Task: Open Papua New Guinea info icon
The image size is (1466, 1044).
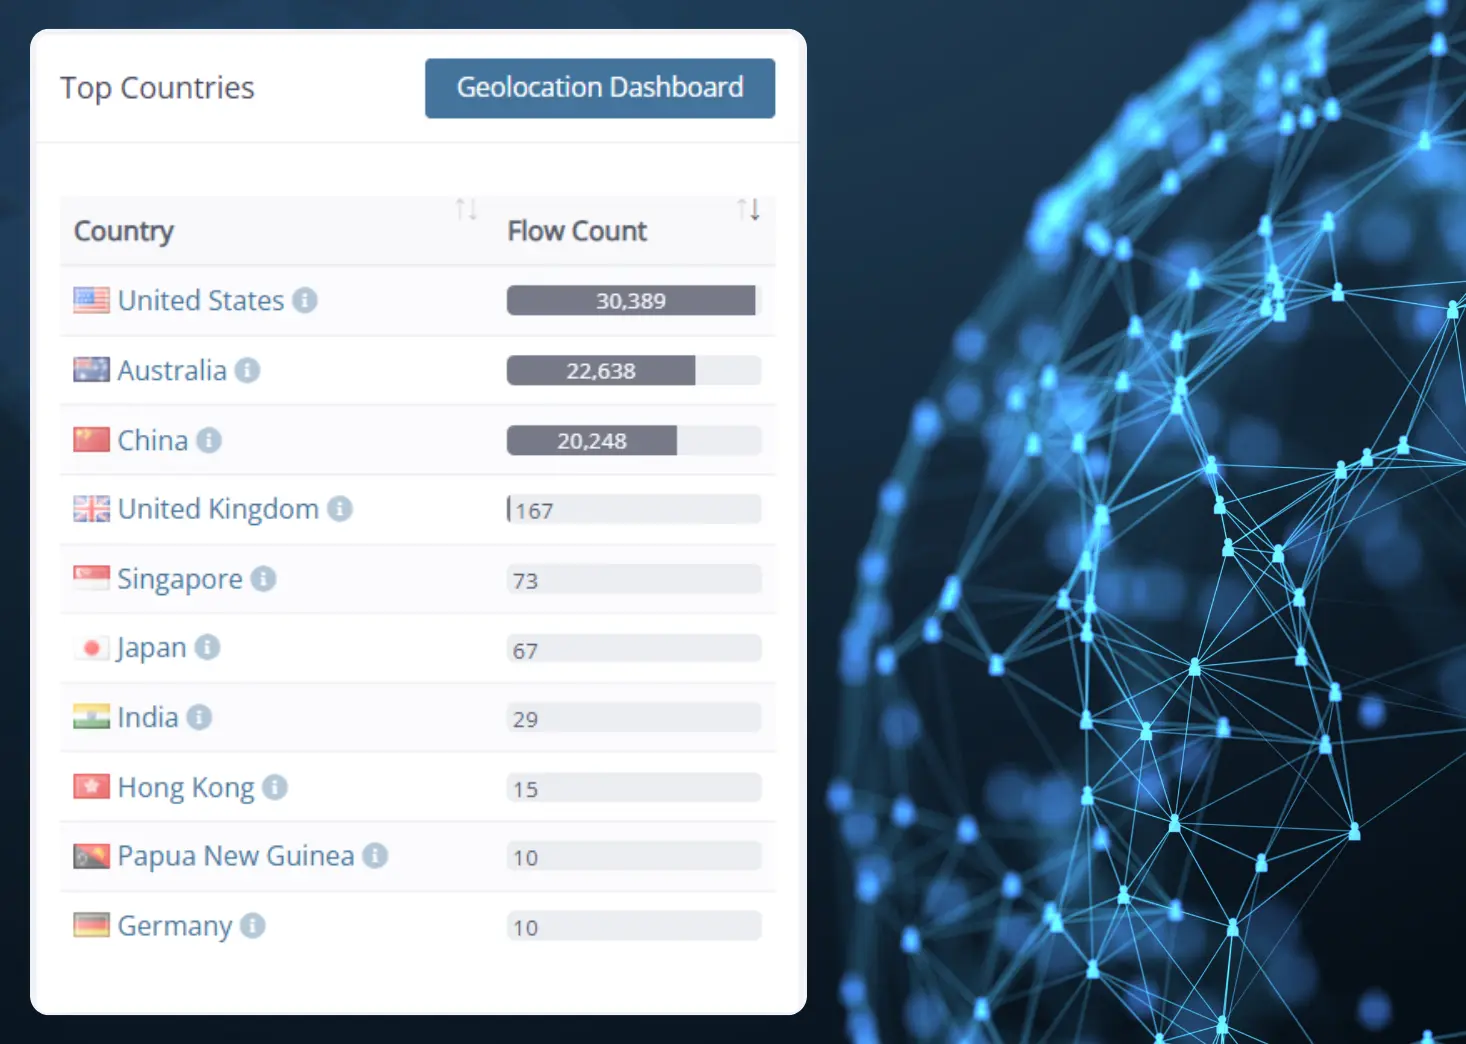Action: (x=375, y=856)
